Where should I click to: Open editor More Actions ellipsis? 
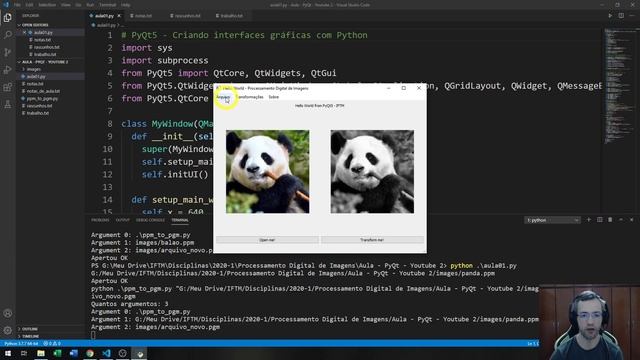631,16
